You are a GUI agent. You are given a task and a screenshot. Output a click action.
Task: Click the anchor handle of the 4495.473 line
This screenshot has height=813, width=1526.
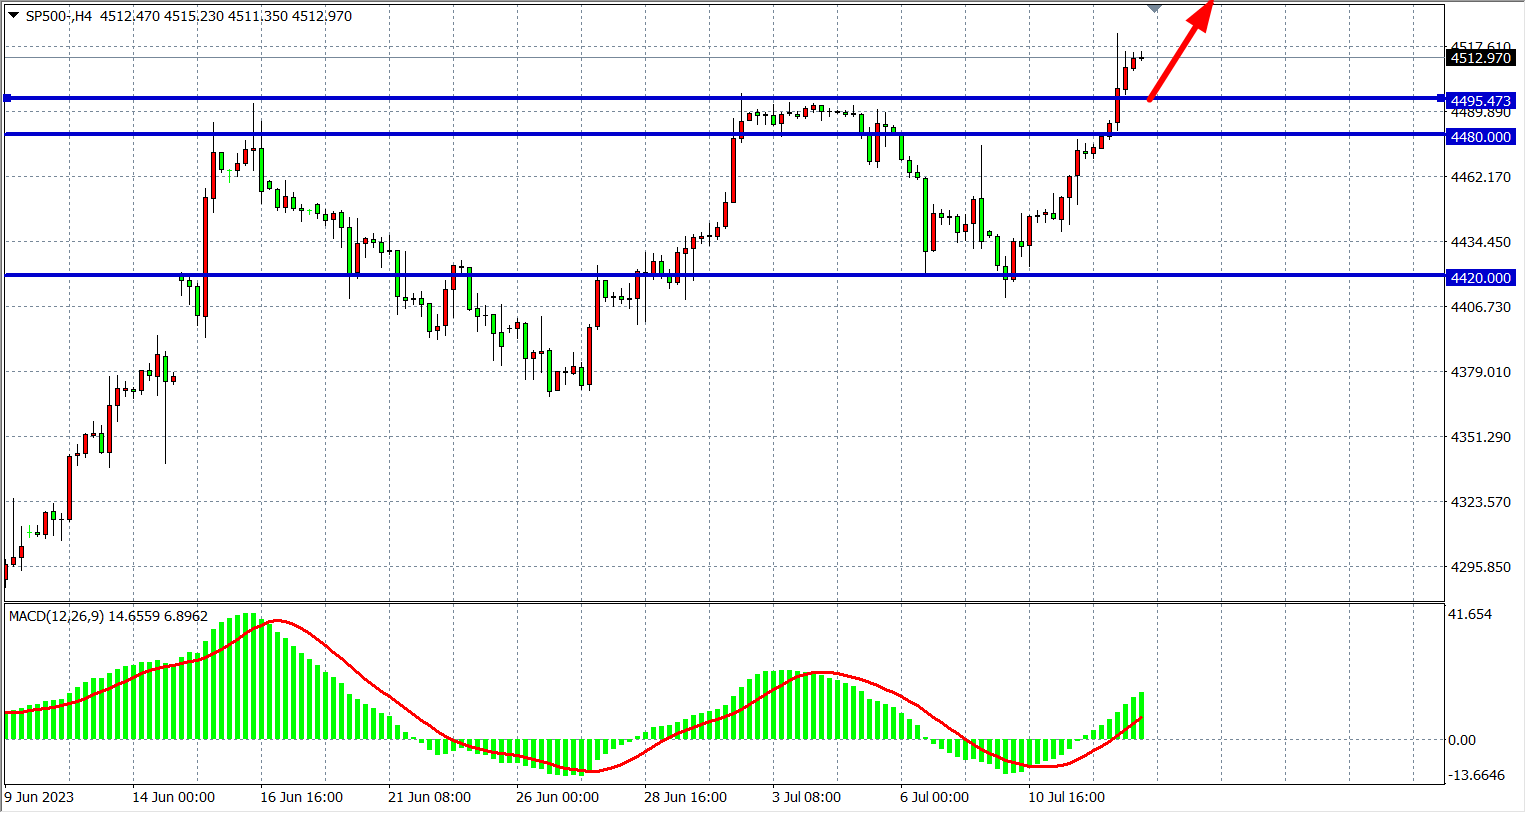point(8,98)
